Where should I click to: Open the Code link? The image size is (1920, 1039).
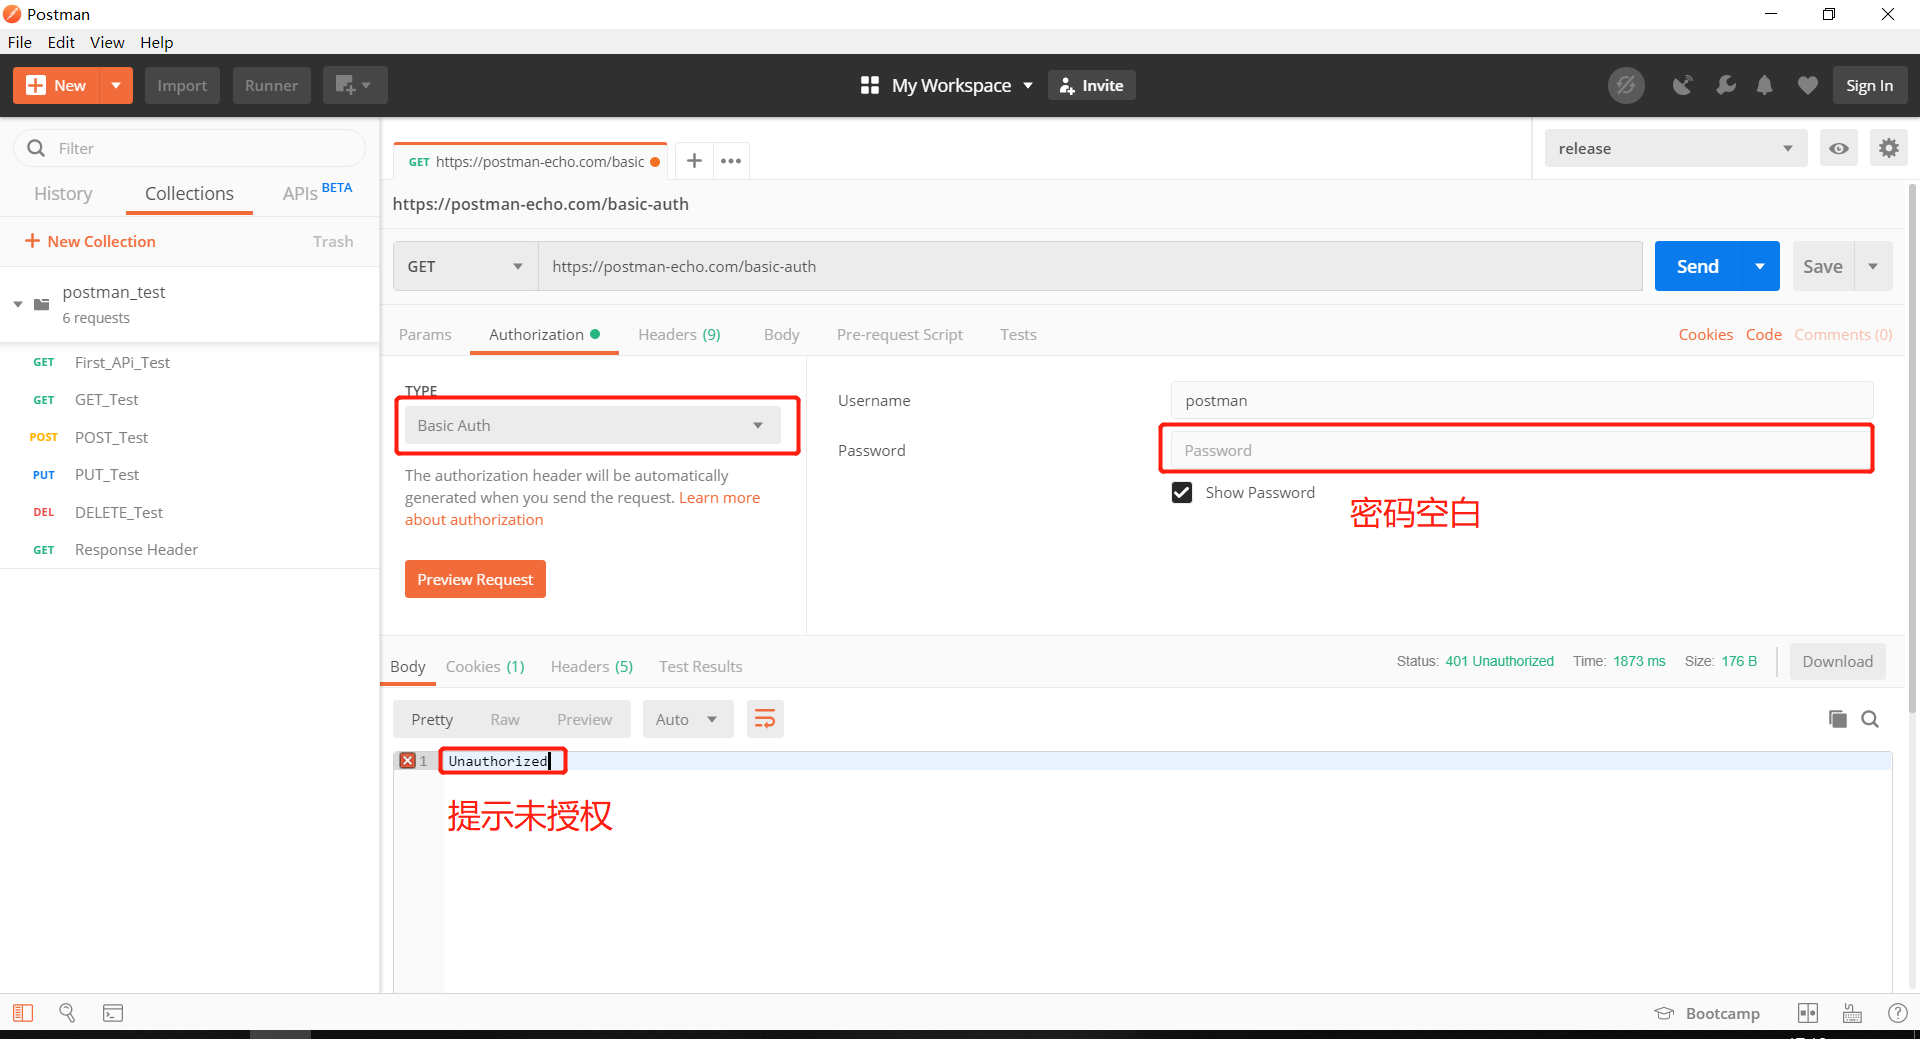click(1763, 335)
